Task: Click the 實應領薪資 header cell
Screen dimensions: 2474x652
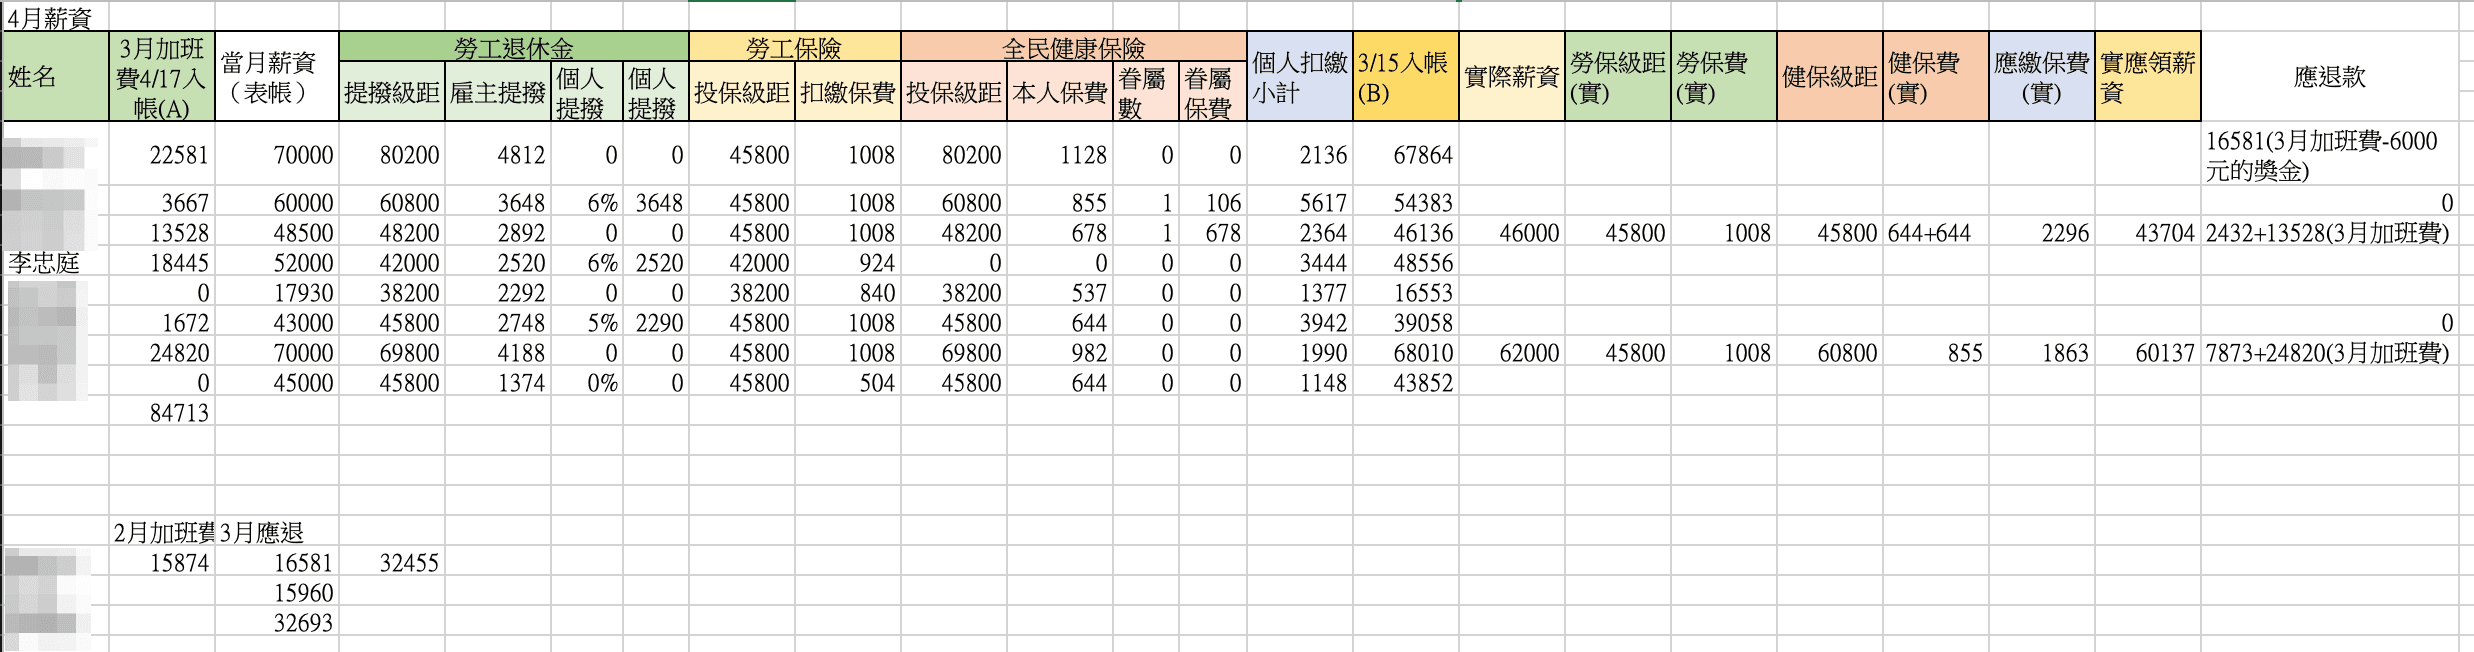Action: pos(2148,77)
